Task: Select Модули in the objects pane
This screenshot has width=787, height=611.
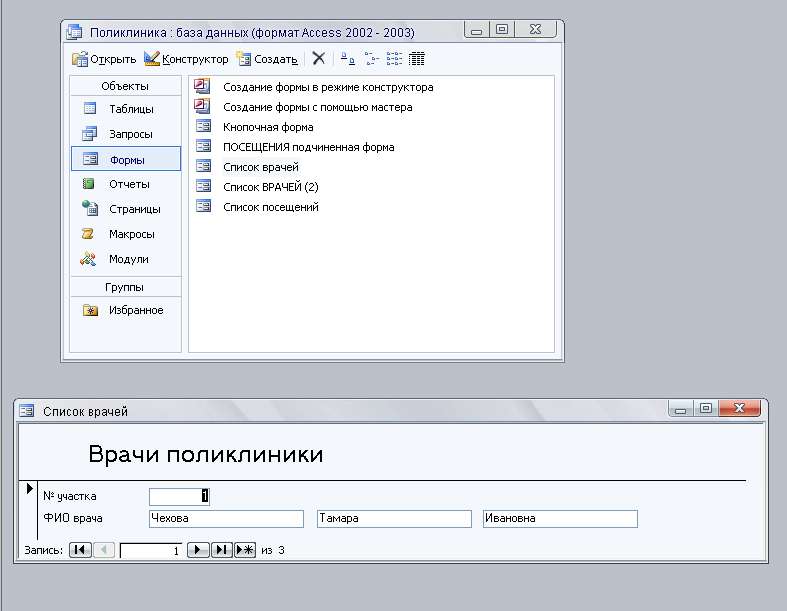Action: tap(125, 260)
